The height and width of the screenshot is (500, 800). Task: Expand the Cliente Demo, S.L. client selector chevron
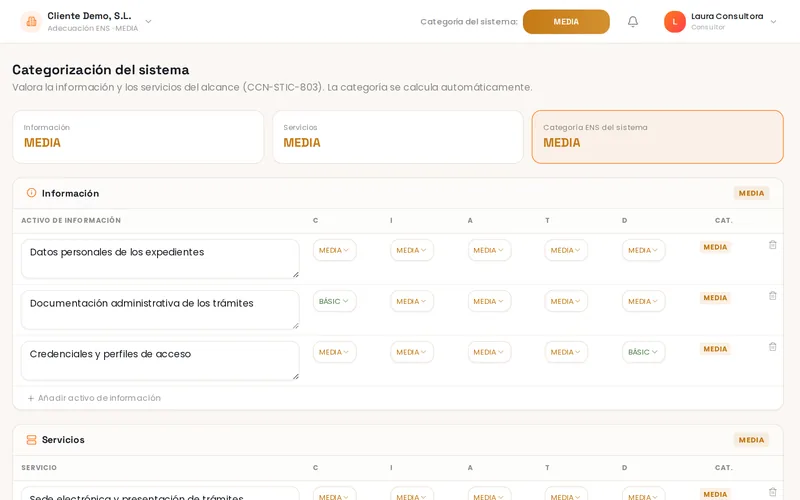(148, 21)
